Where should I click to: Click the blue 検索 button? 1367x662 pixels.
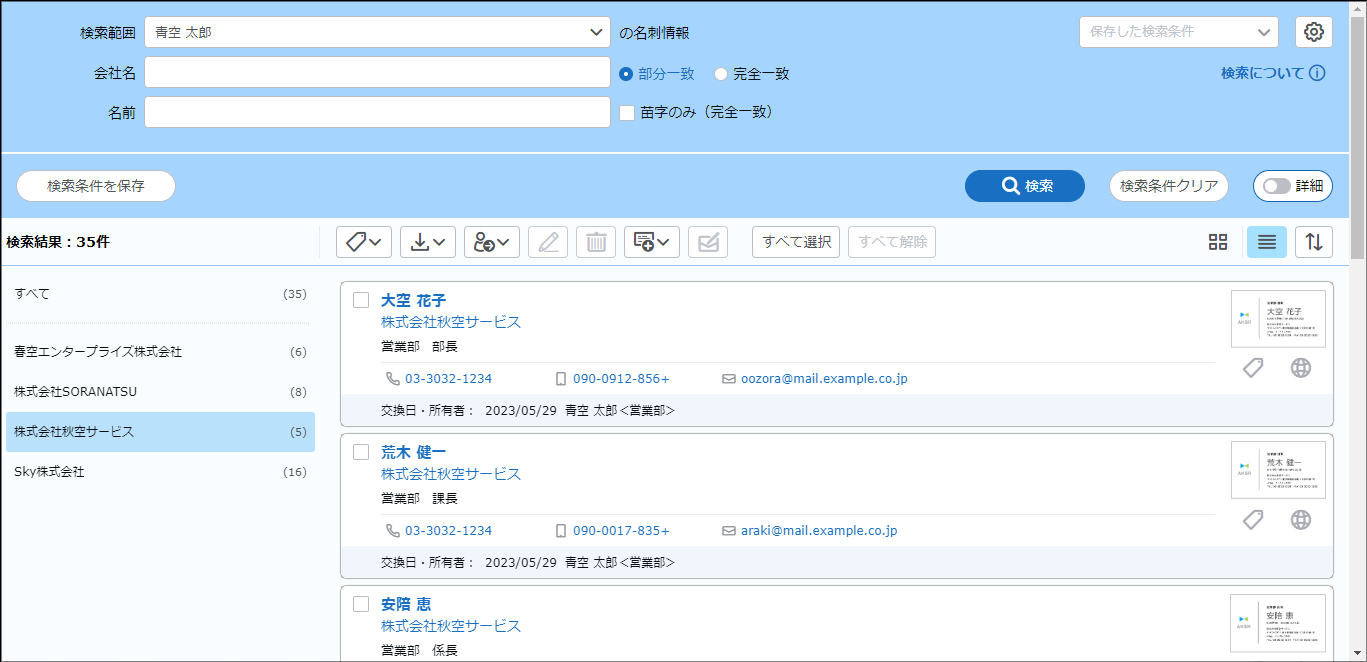[x=1024, y=186]
